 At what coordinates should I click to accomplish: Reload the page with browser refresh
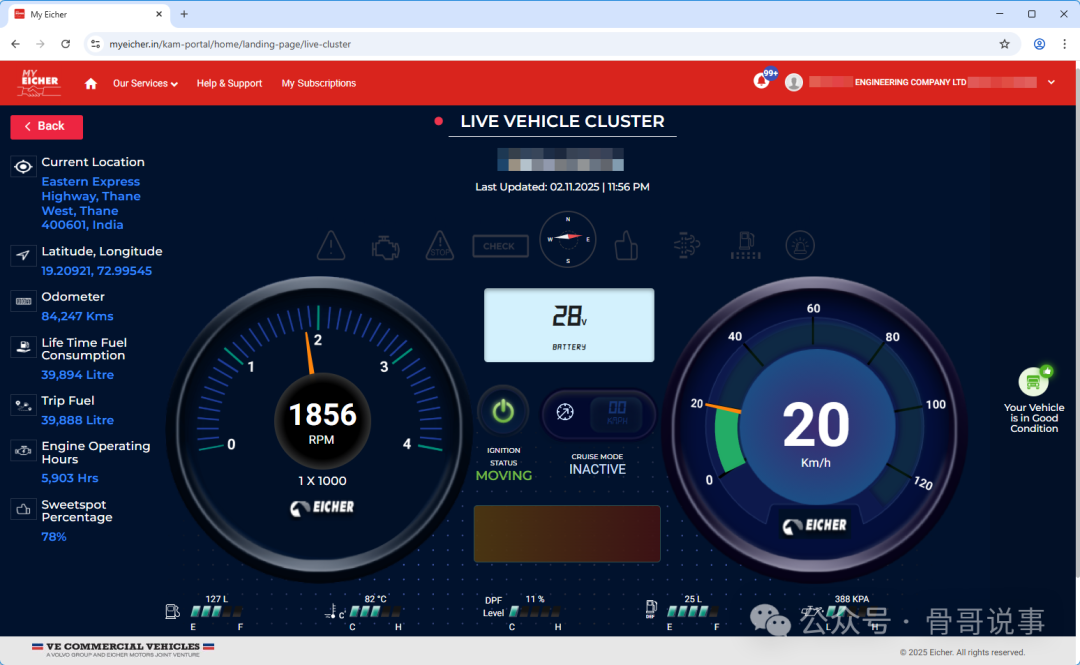click(x=65, y=44)
